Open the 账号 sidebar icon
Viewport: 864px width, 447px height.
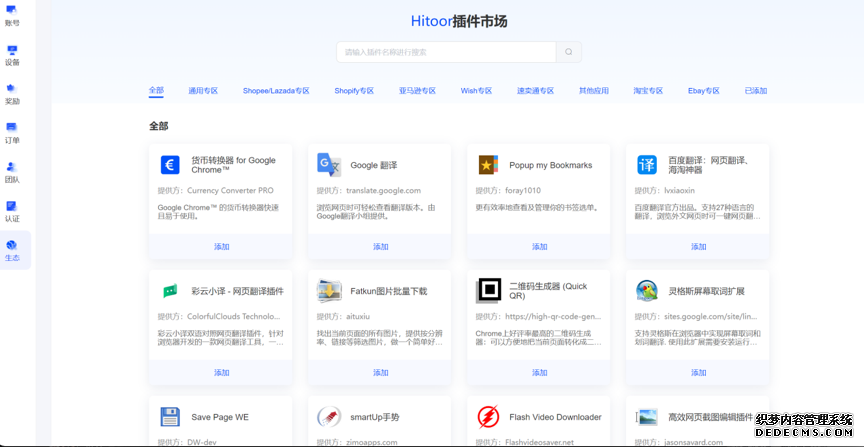click(12, 9)
